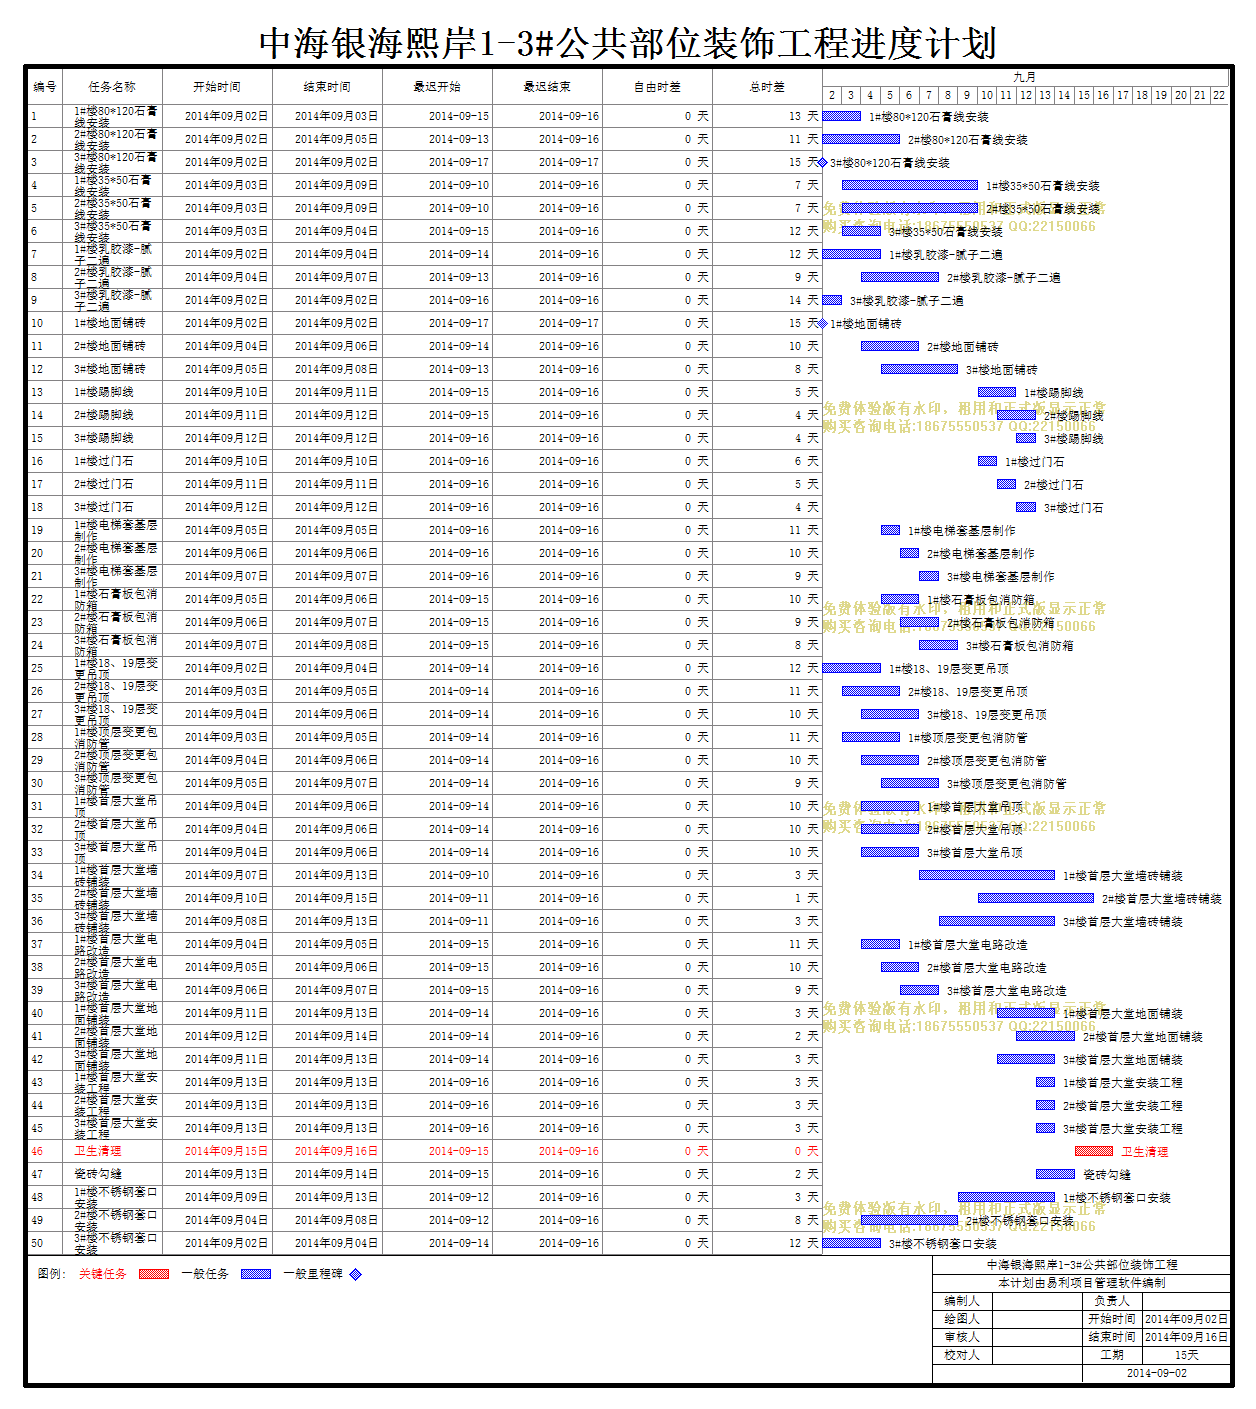Click the bar label 3#楼首层大堂安装工程 in the chart

[x=1122, y=1128]
